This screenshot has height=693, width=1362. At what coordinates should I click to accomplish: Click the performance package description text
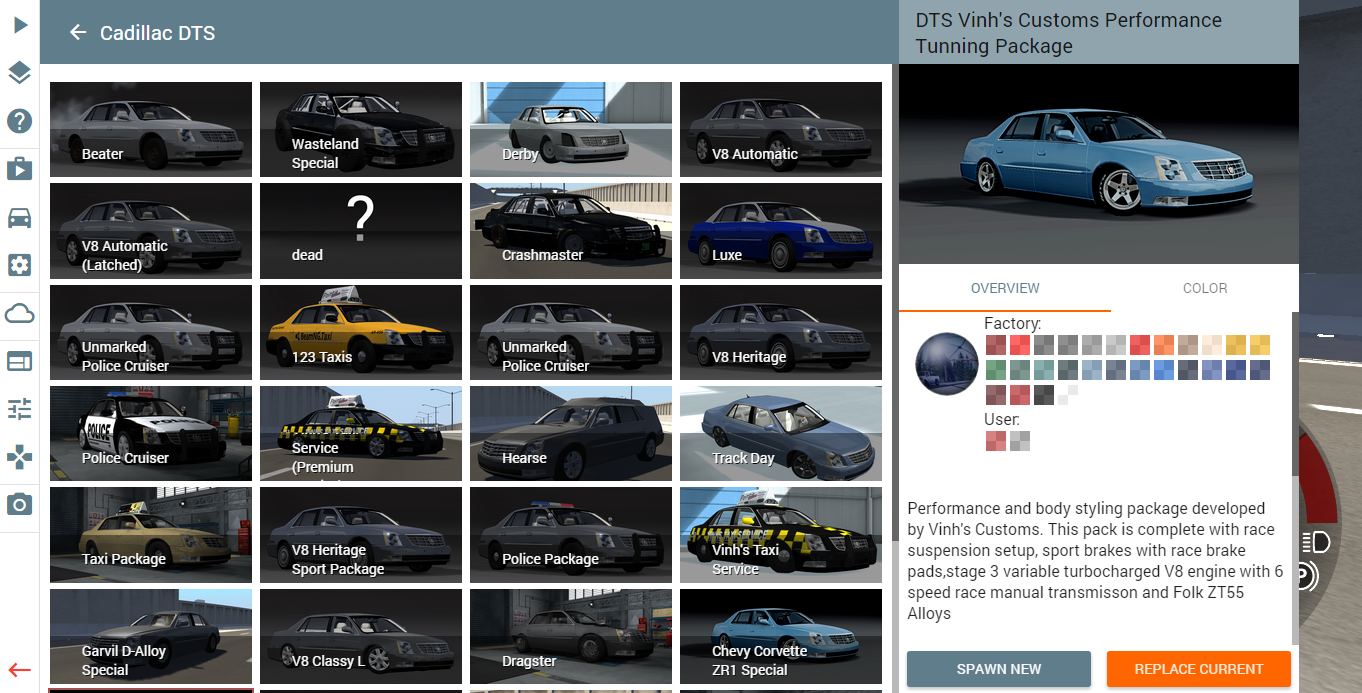(x=1095, y=561)
